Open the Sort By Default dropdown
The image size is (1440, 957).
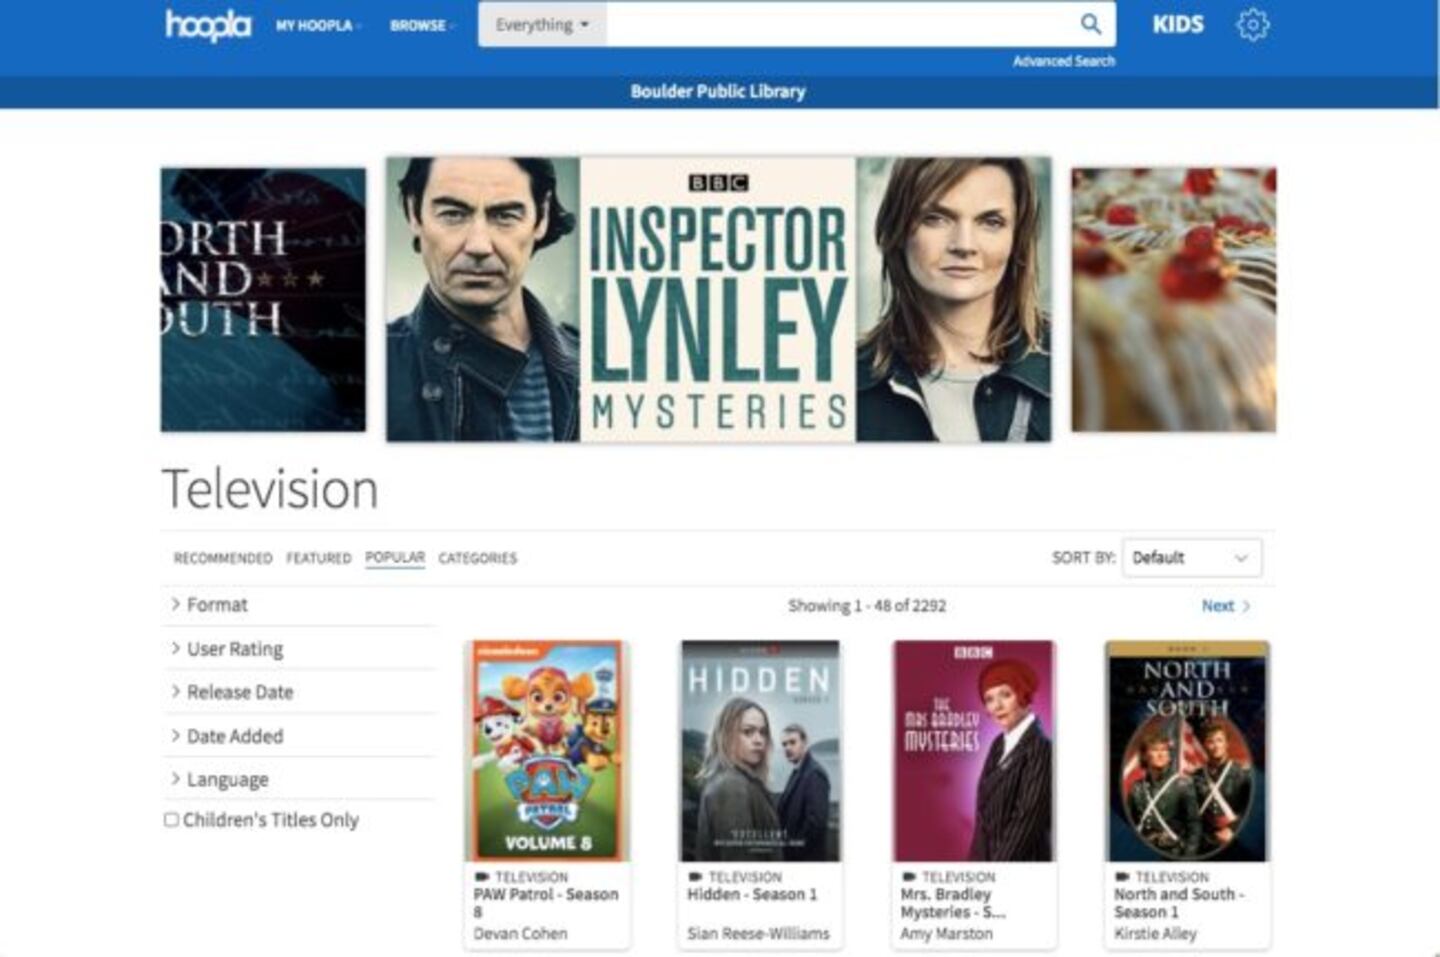coord(1191,558)
